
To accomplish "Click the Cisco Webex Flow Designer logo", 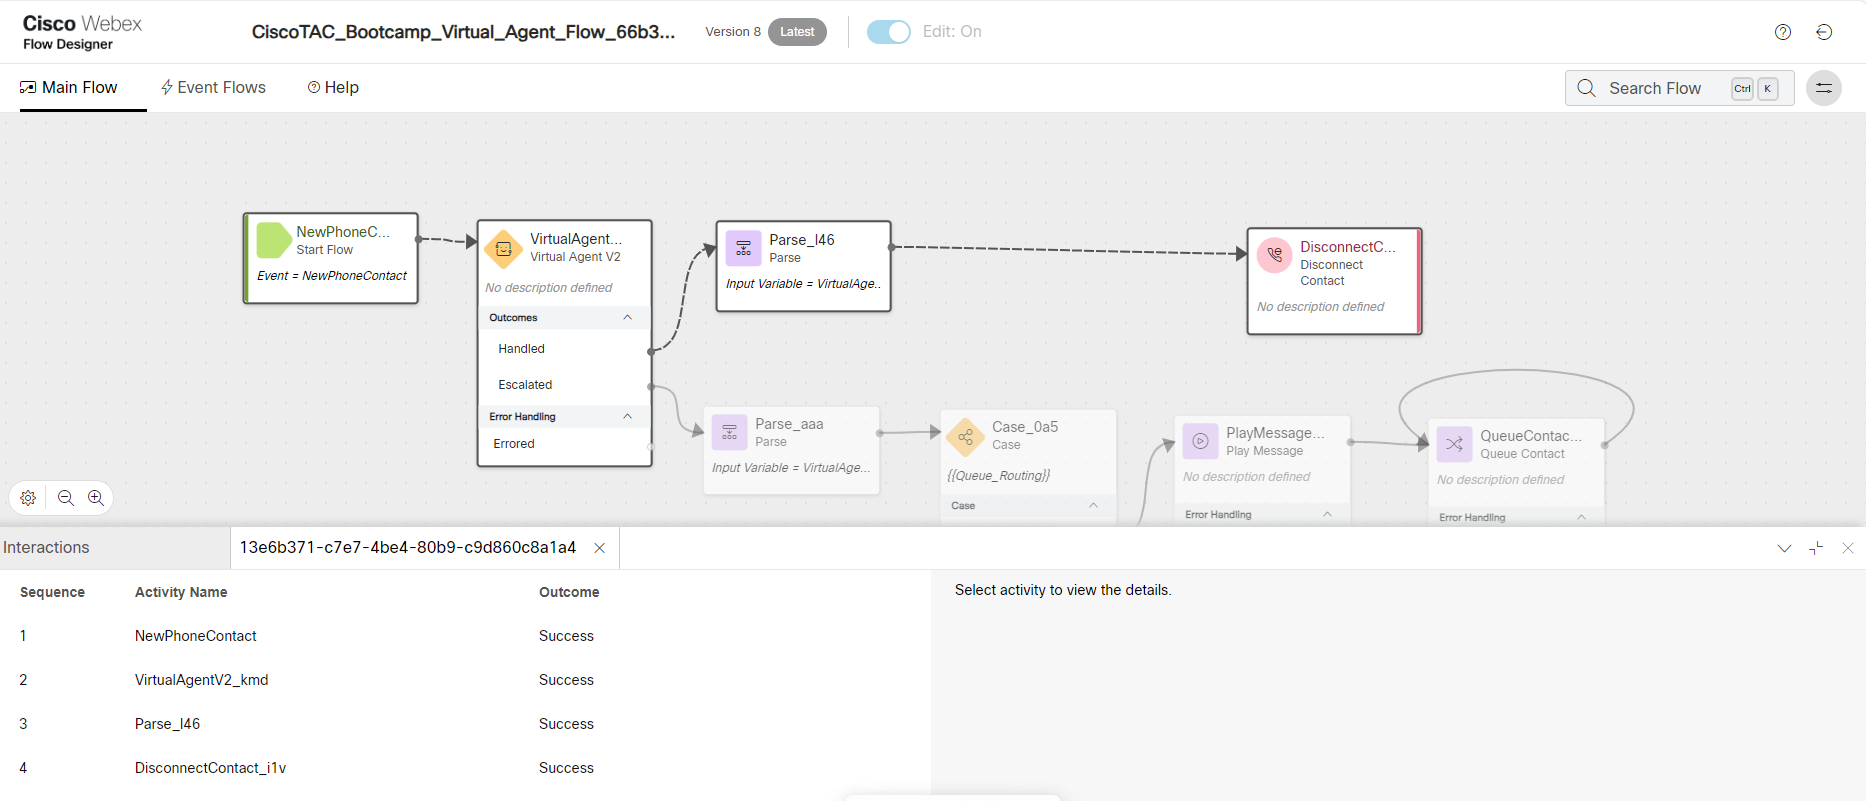I will (82, 32).
